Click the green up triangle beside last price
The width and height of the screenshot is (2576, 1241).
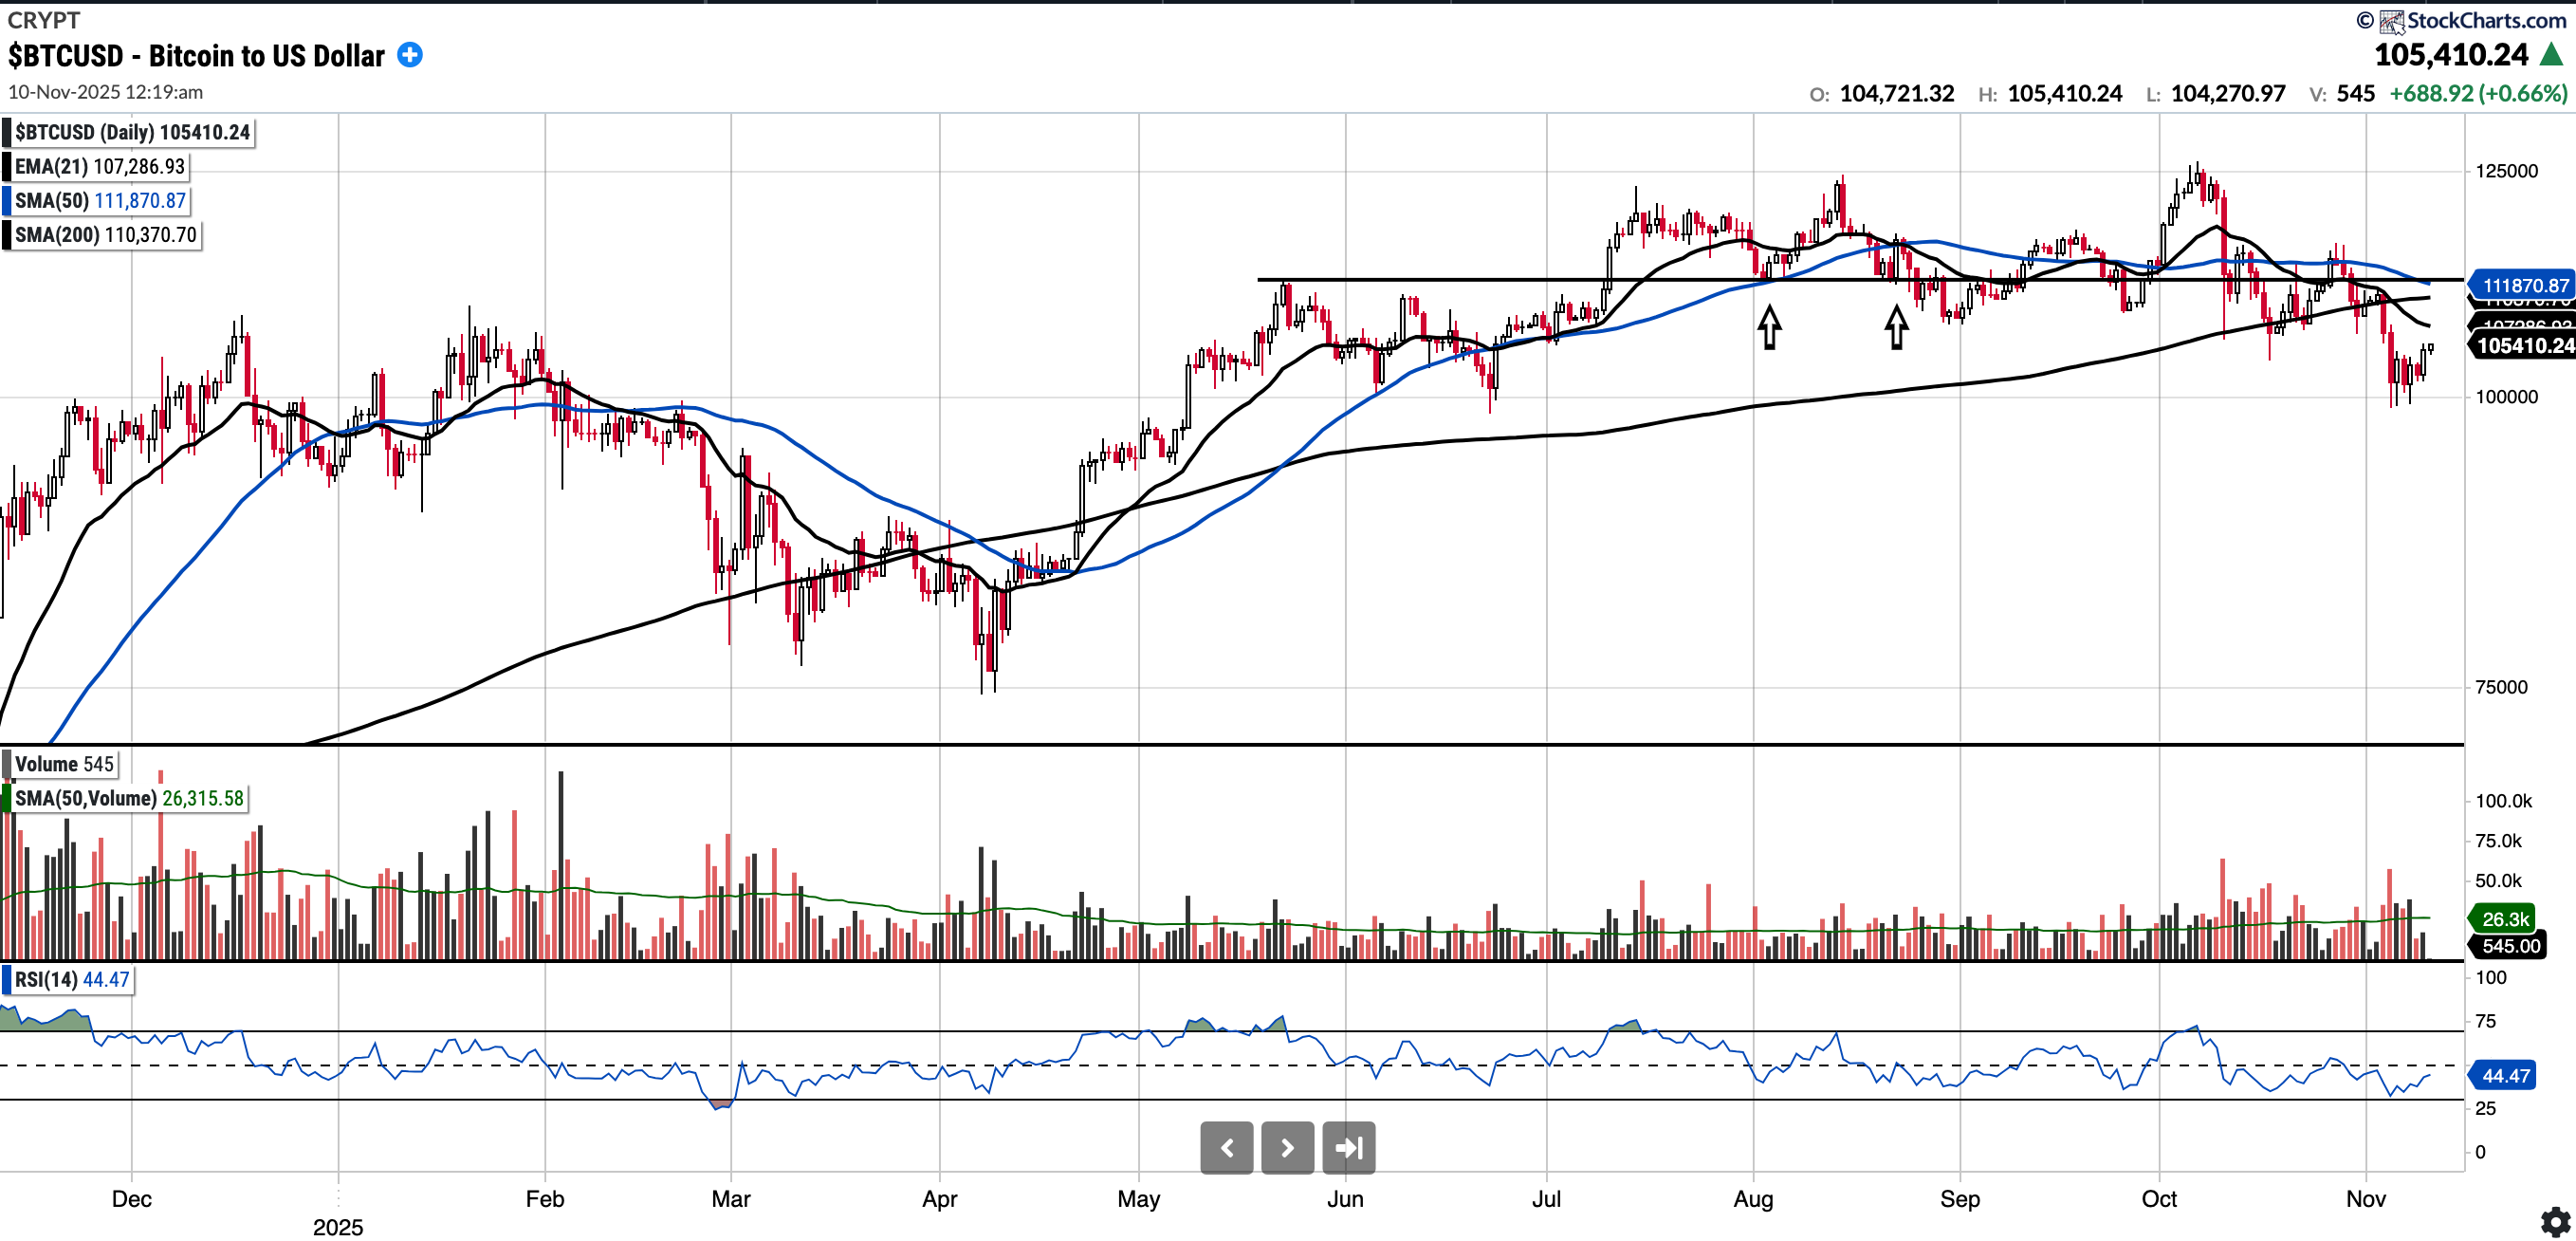[x=2551, y=55]
